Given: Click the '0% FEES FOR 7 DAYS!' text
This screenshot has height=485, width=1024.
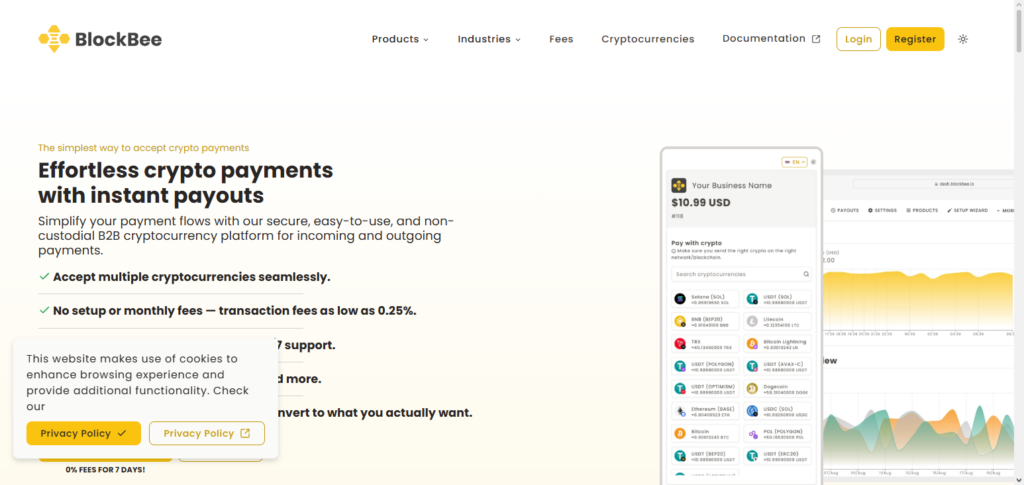Looking at the screenshot, I should (x=105, y=469).
